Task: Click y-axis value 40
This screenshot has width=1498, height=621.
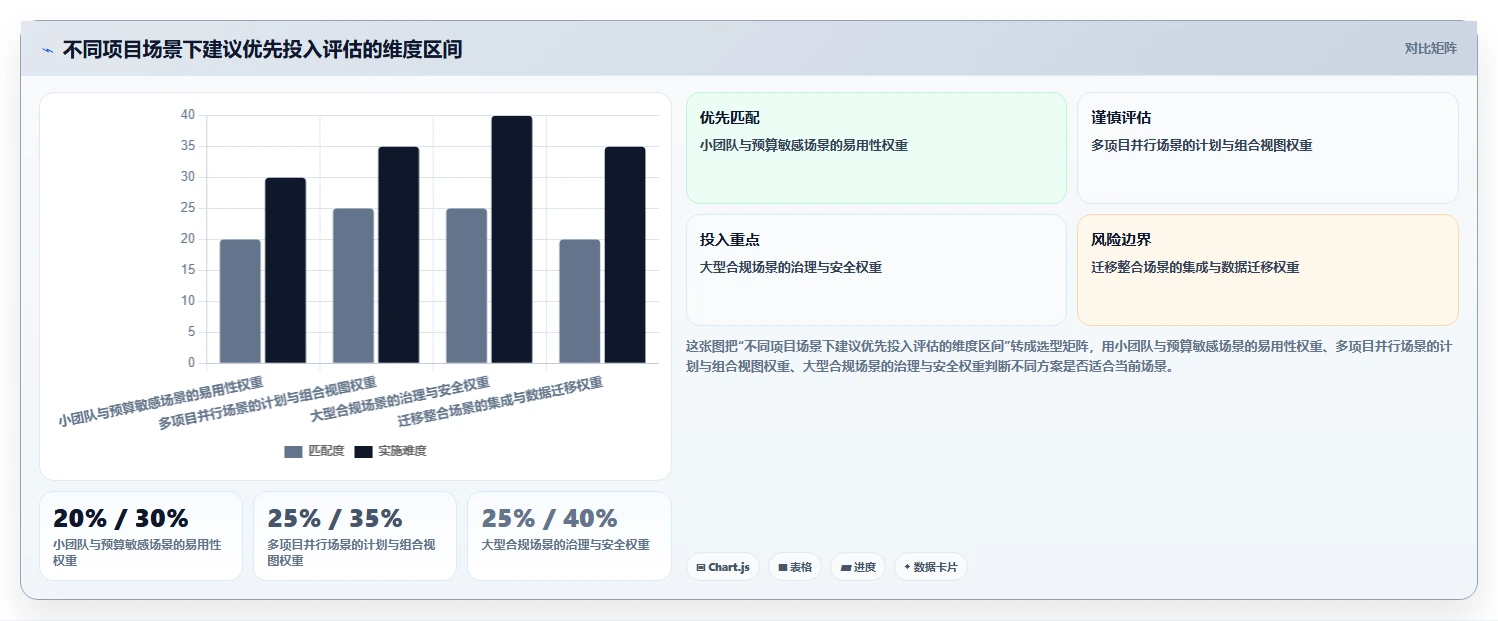Action: pyautogui.click(x=188, y=115)
